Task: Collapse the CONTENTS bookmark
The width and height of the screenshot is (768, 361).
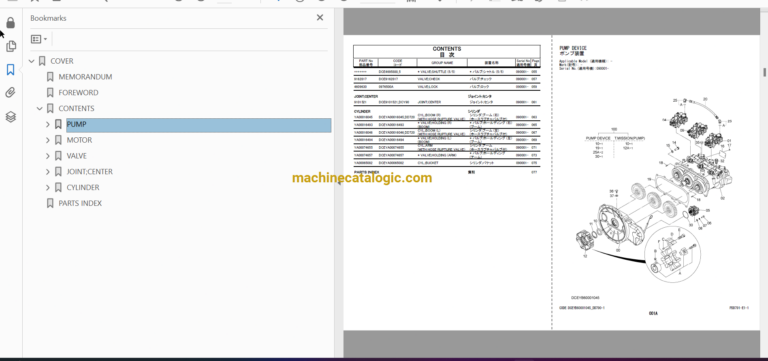Action: [x=40, y=109]
